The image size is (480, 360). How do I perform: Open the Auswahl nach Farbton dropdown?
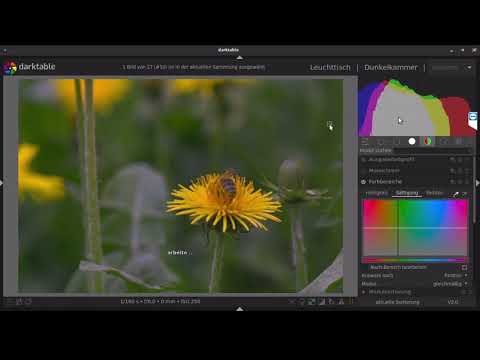415,276
